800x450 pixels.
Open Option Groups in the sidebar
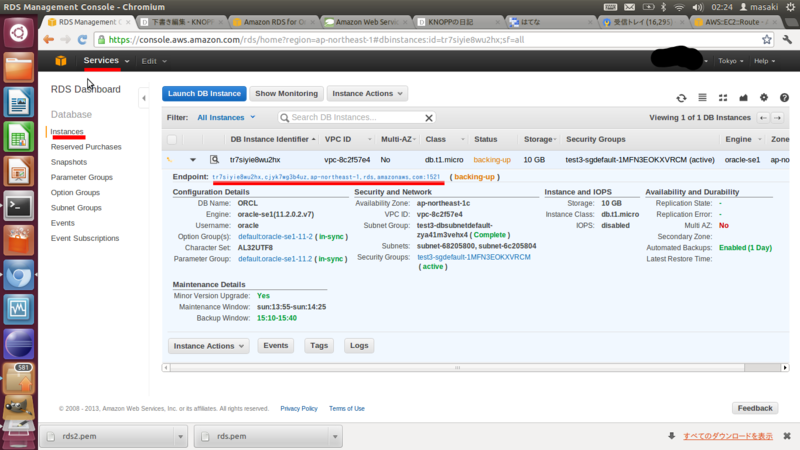coord(76,193)
